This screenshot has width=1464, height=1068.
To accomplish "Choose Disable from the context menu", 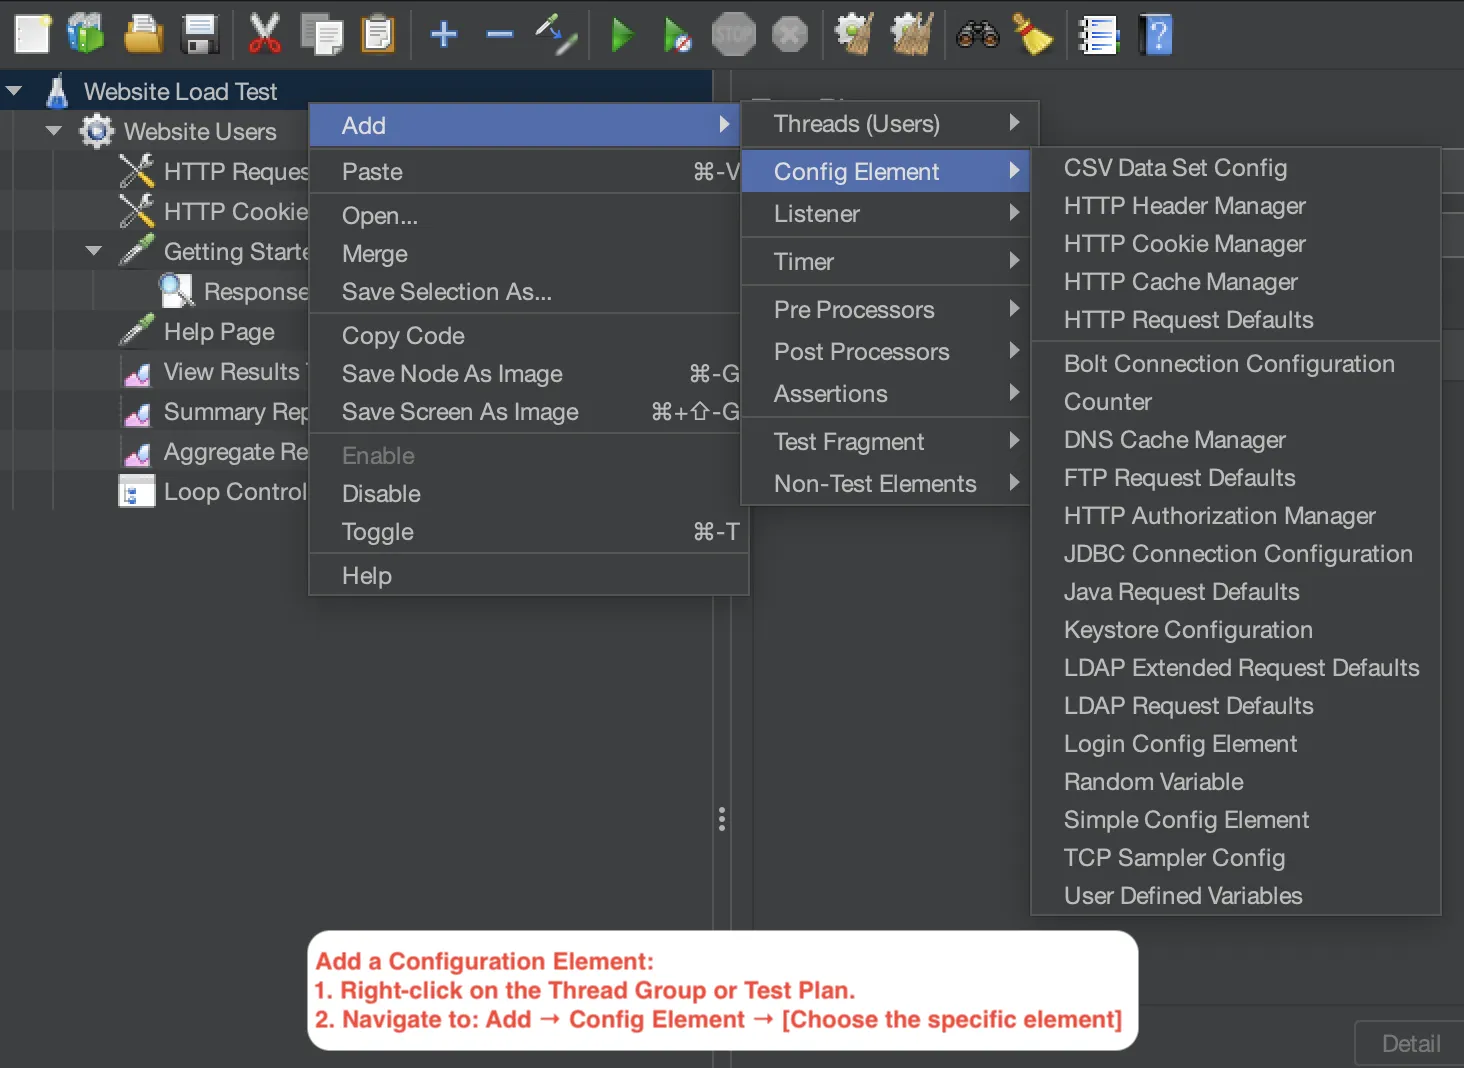I will pyautogui.click(x=381, y=494).
